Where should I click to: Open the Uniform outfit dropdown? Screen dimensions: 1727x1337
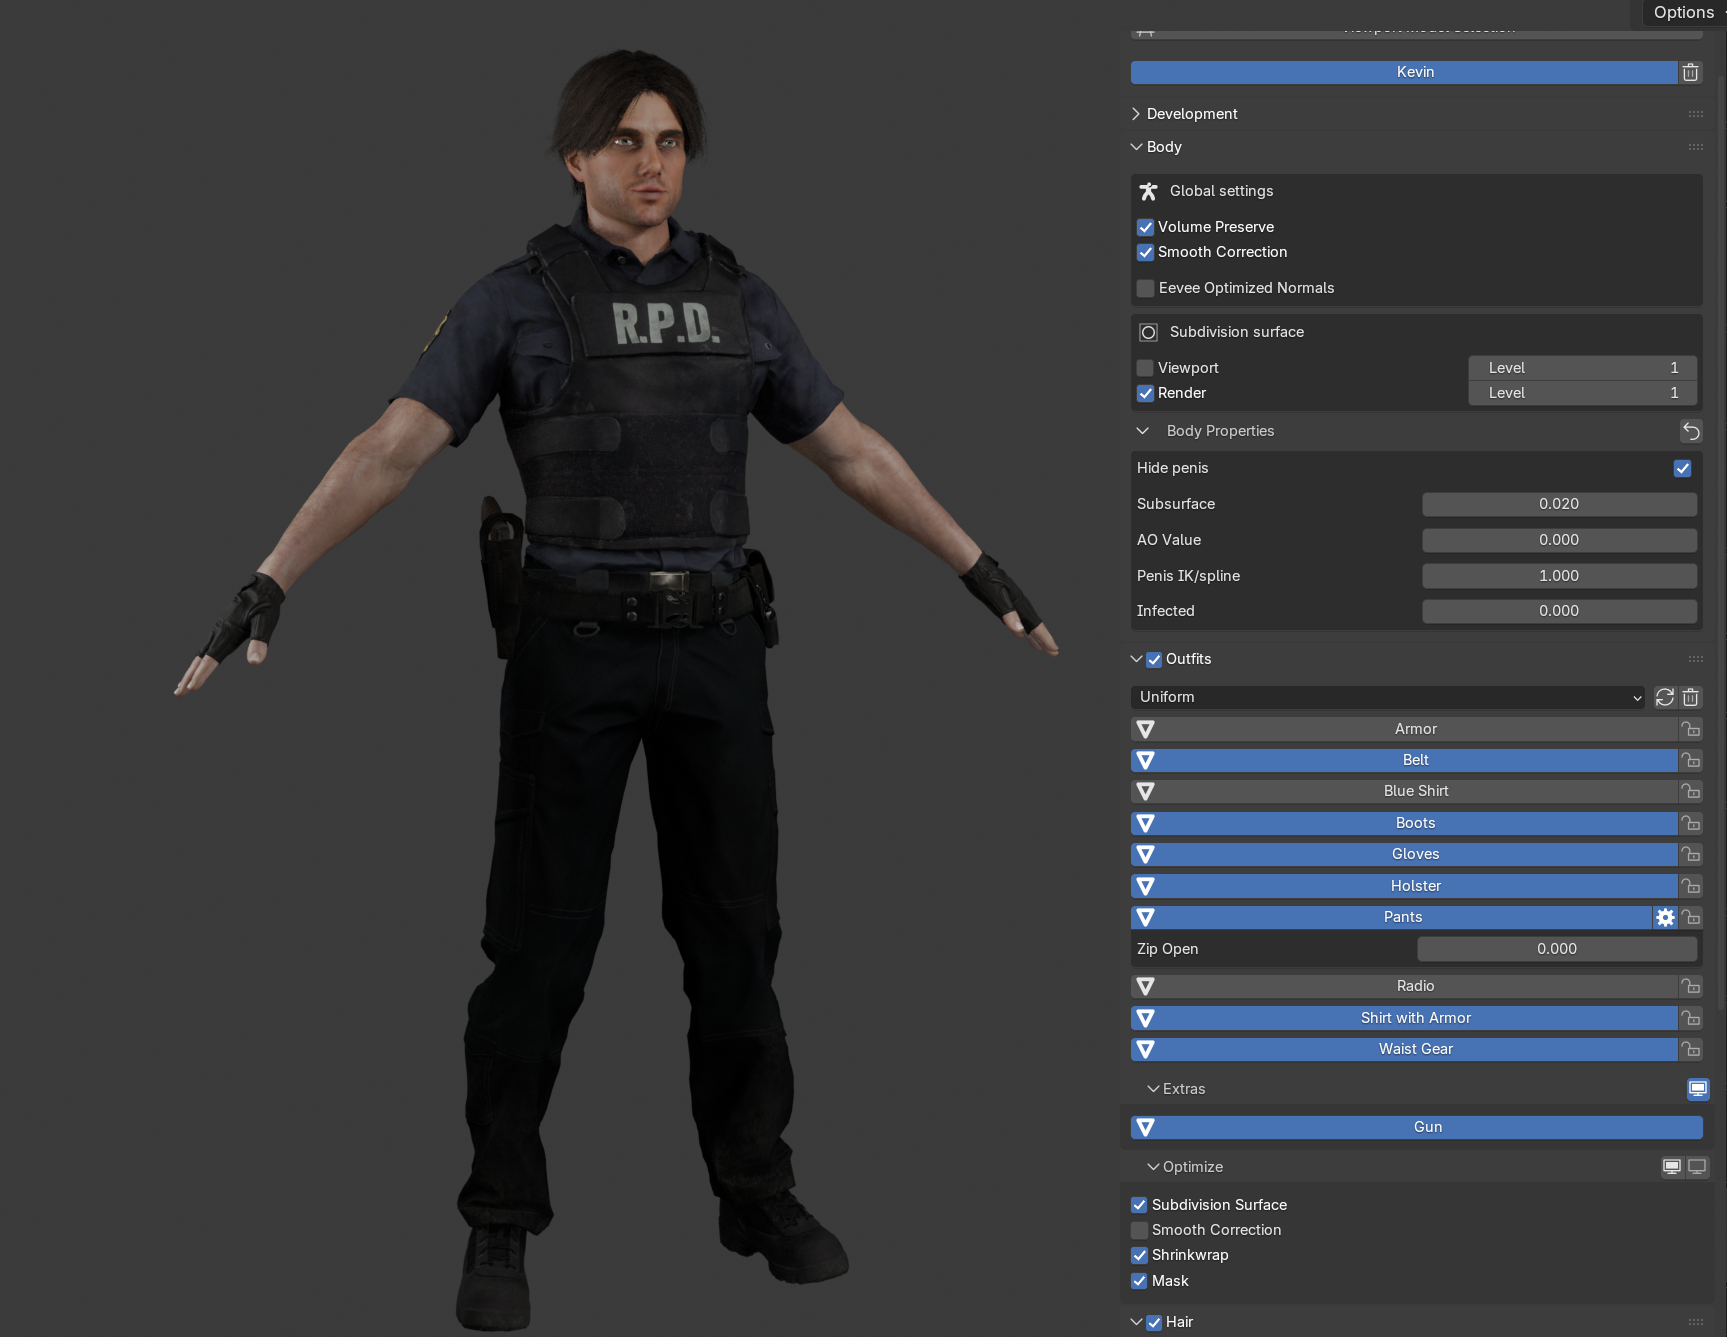(1389, 697)
